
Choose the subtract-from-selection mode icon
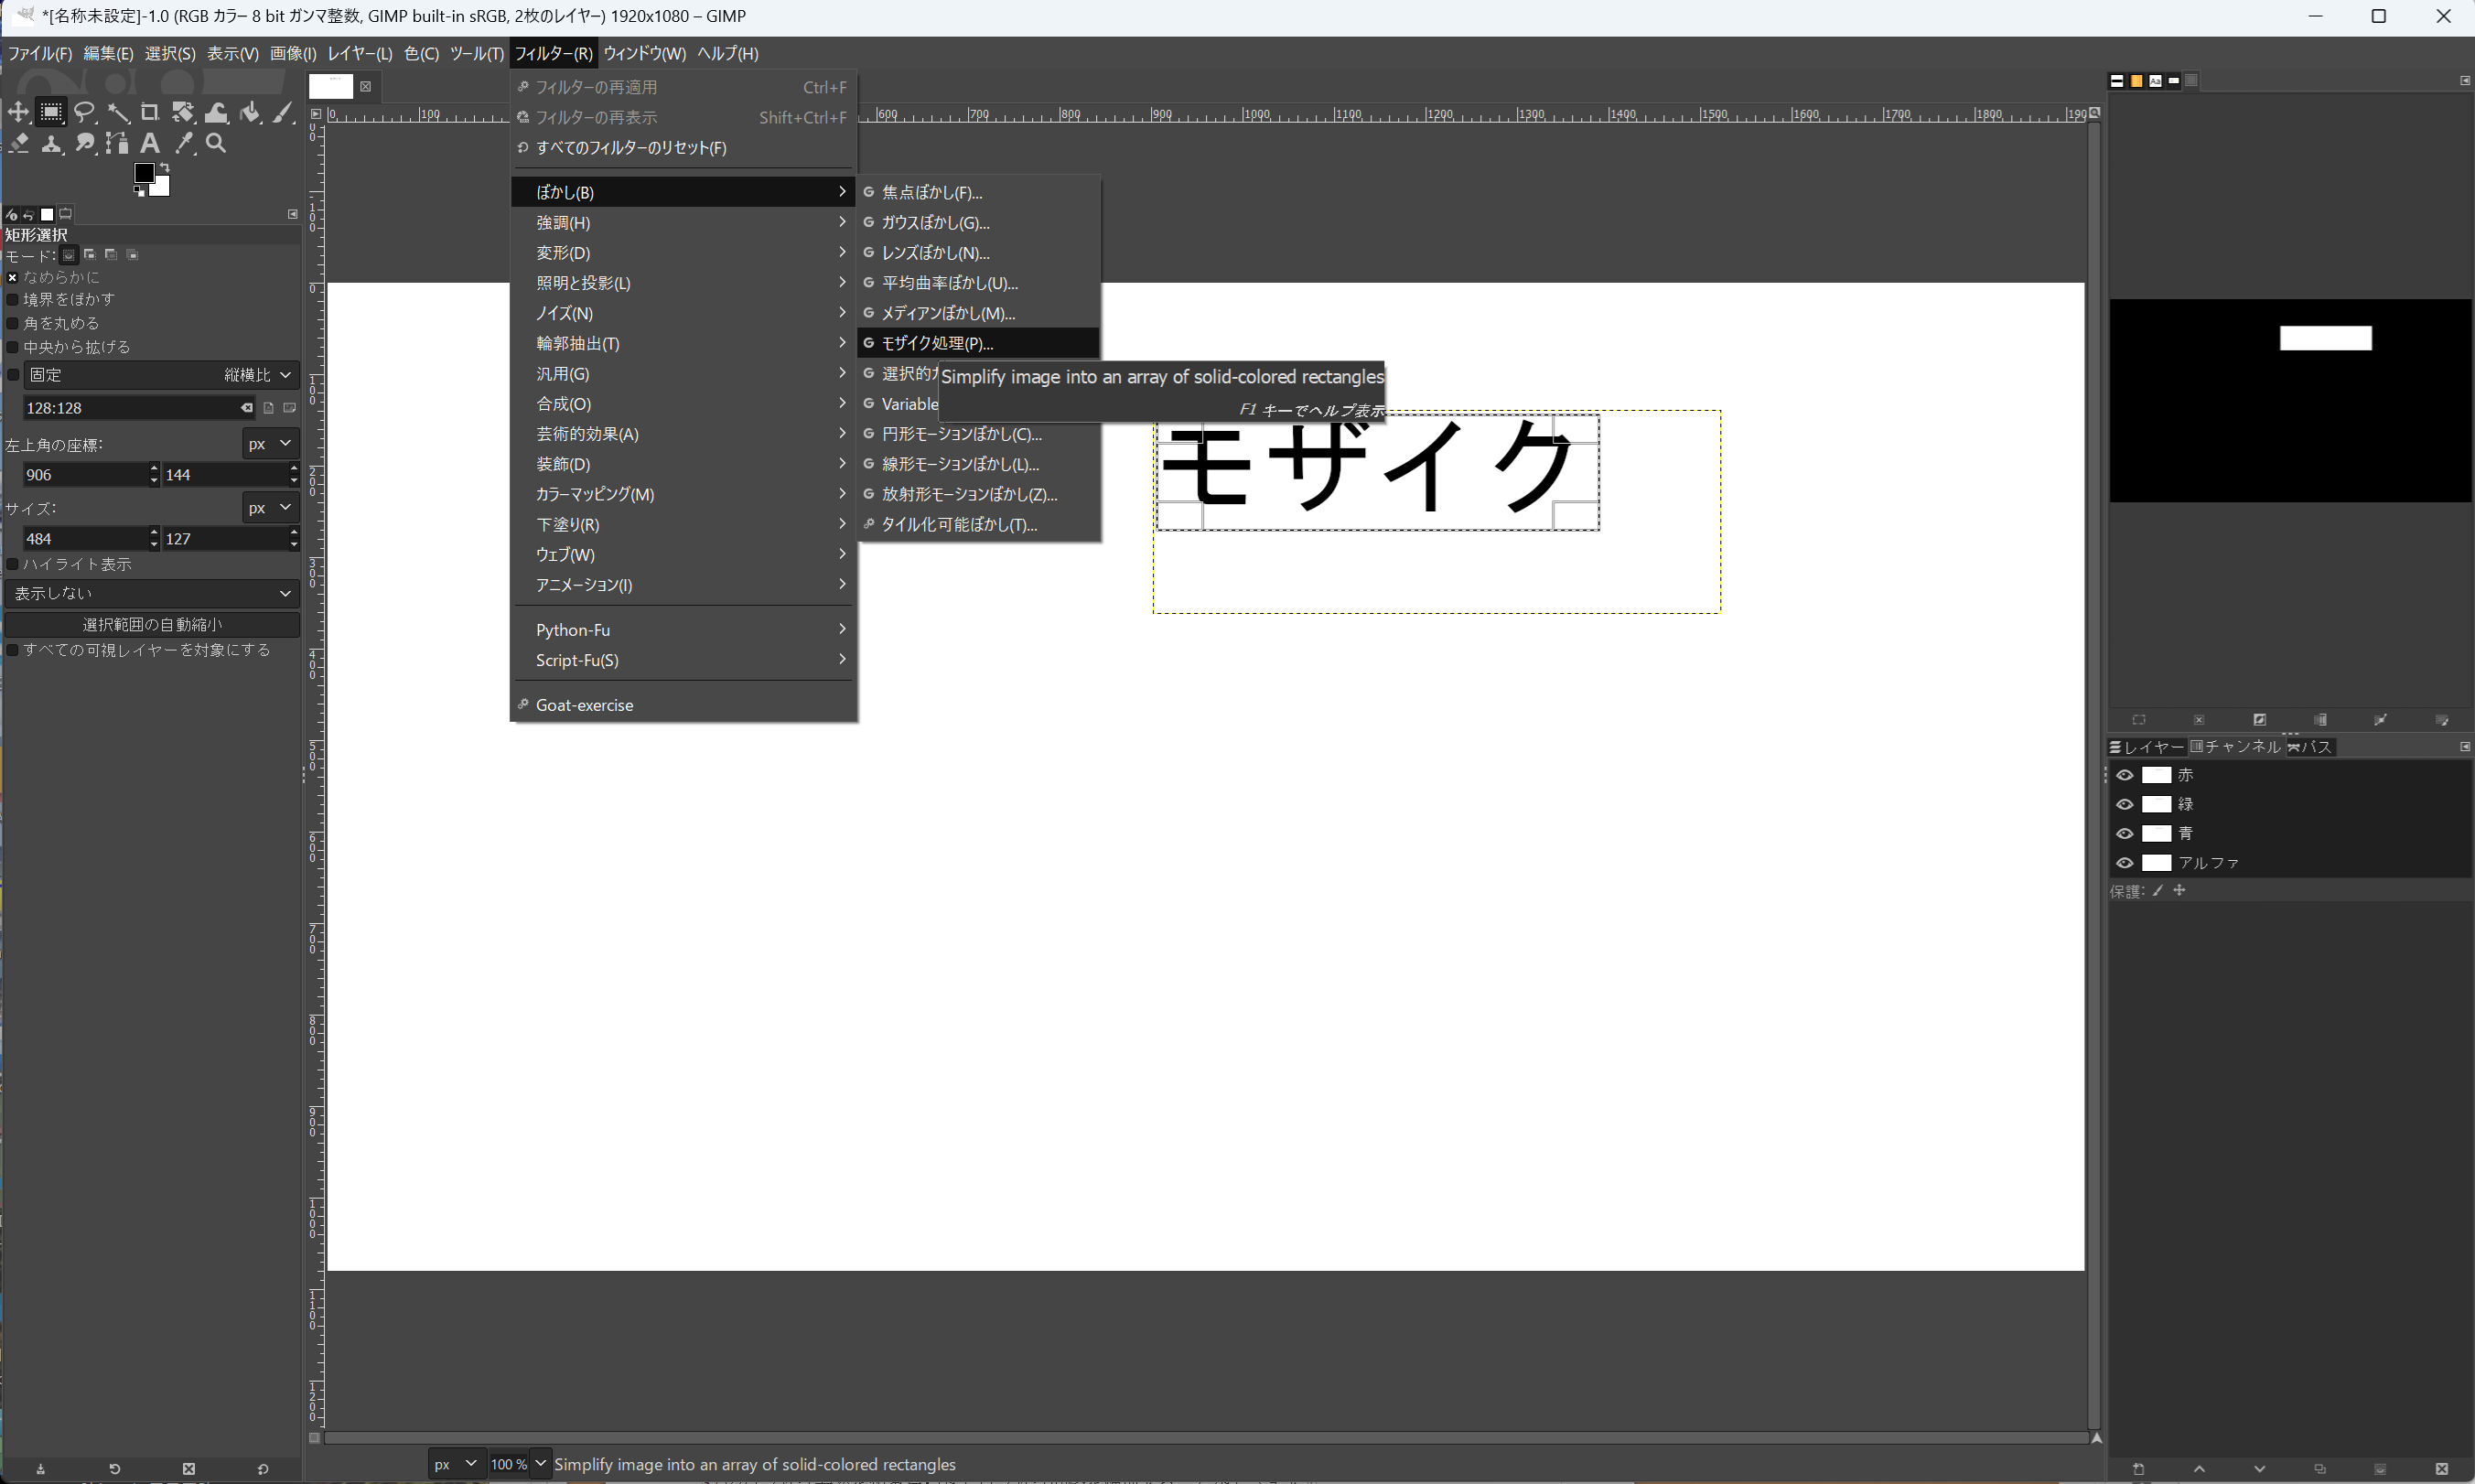click(111, 255)
